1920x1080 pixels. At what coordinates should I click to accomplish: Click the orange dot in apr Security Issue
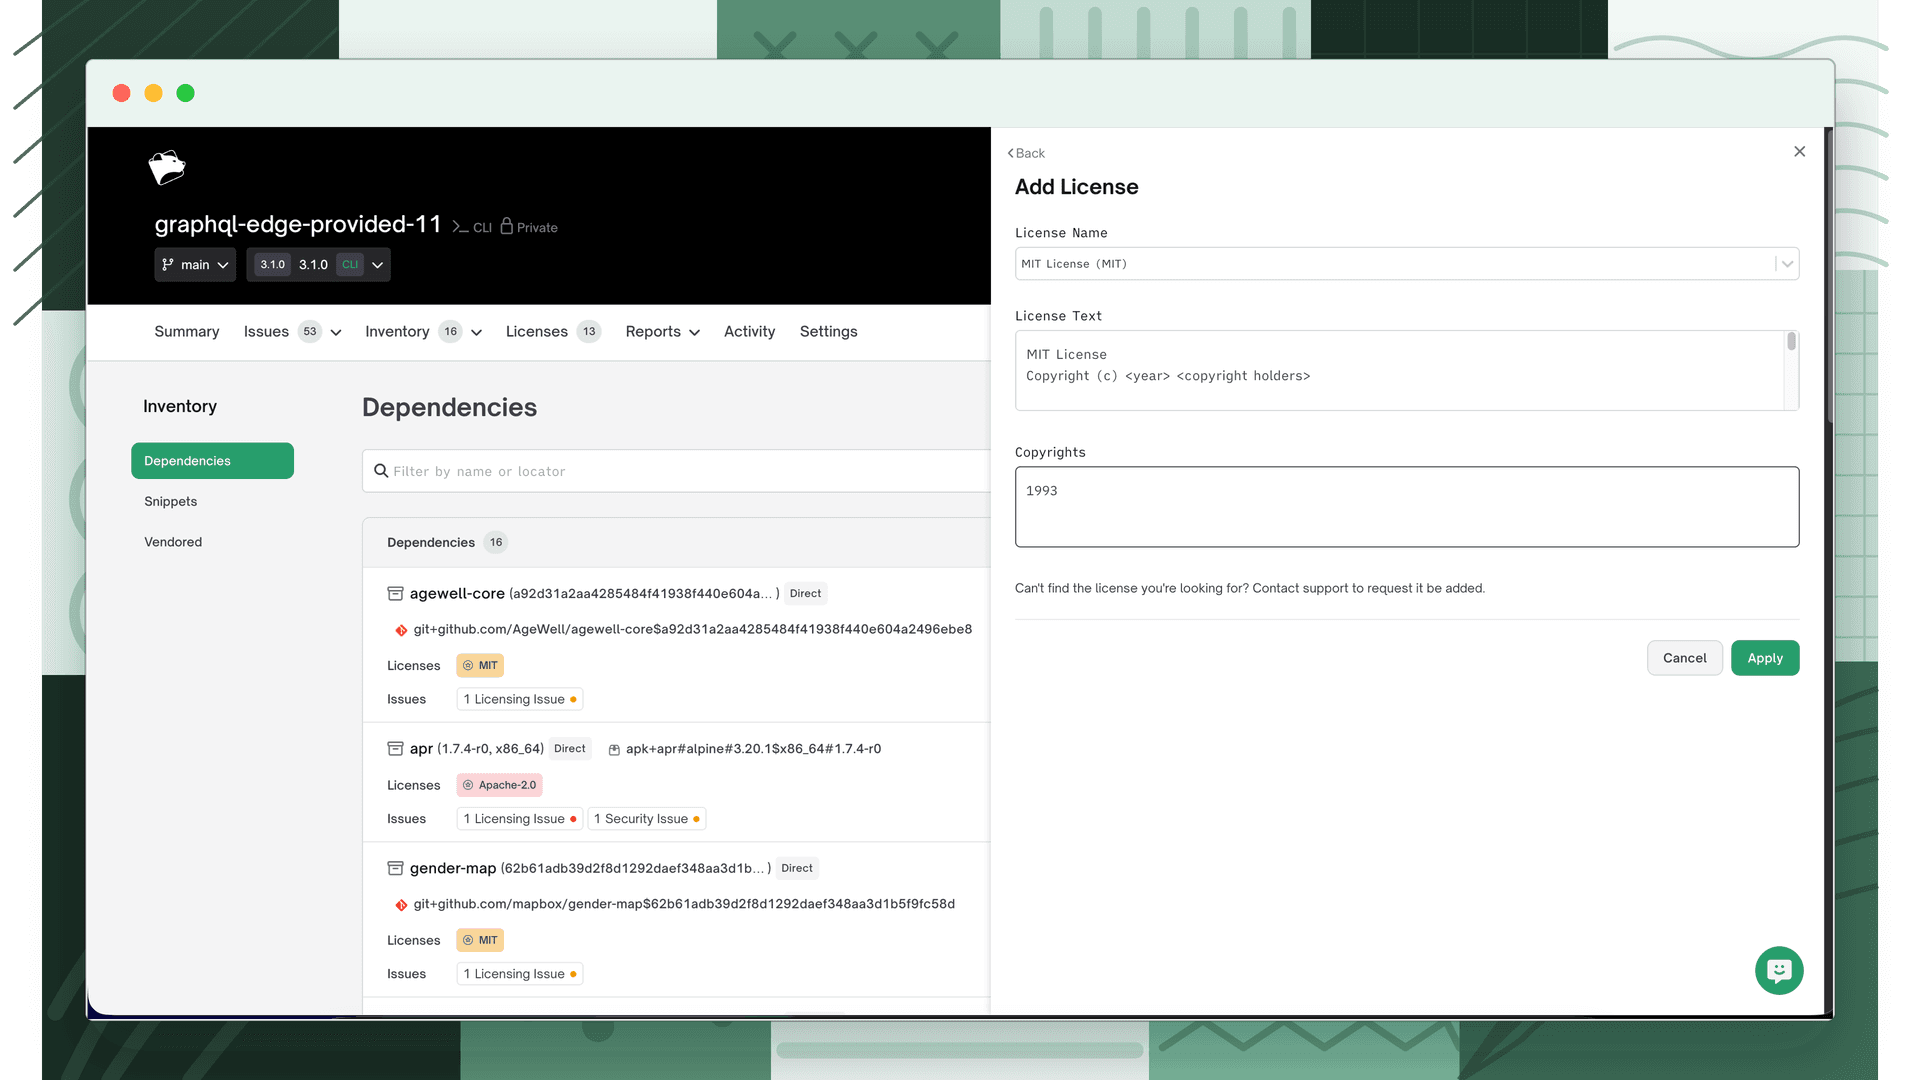point(696,819)
